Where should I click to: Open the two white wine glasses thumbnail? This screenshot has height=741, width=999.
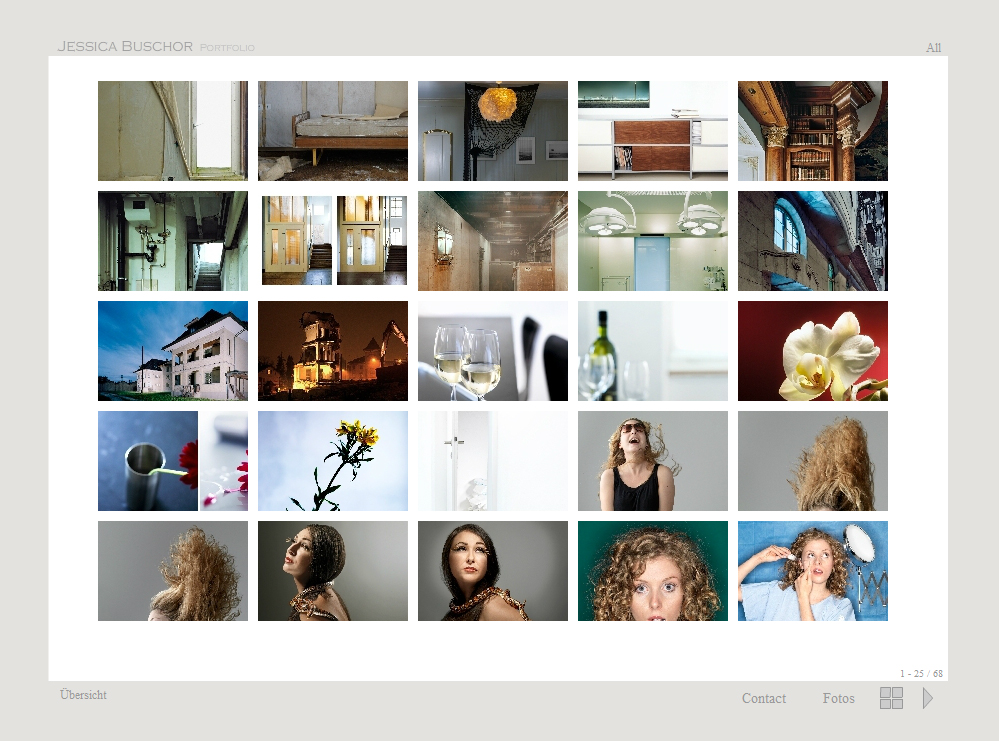[492, 351]
